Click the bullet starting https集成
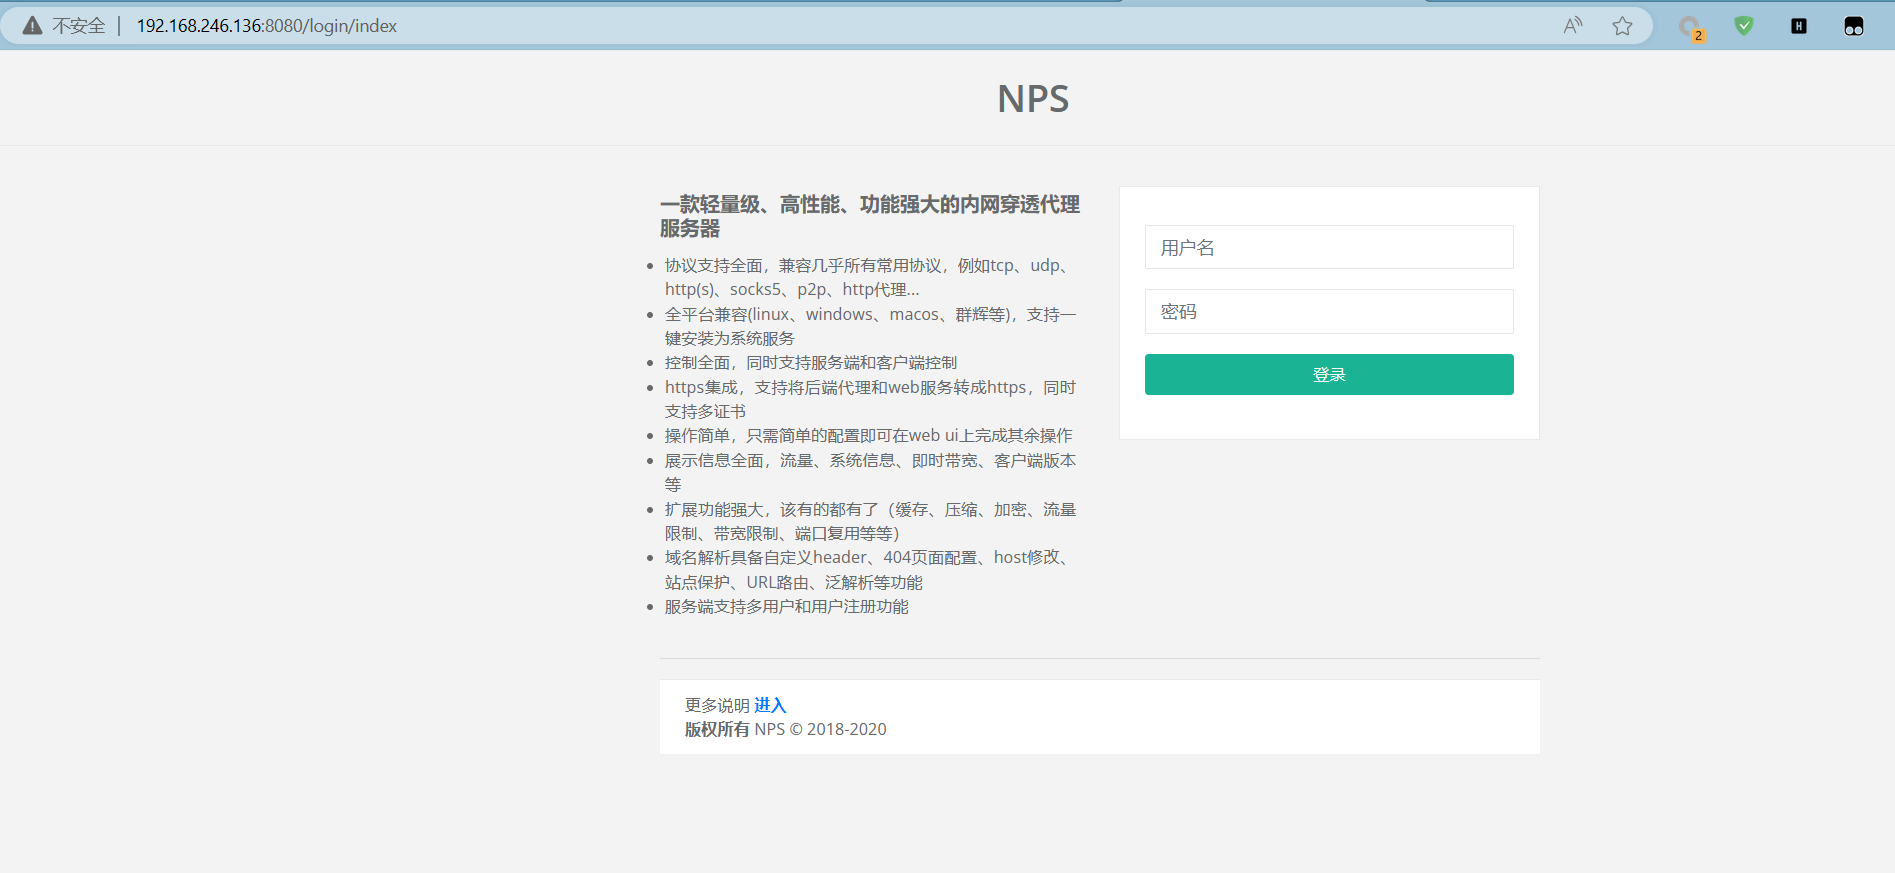Screen dimensions: 1895x873 click(x=870, y=399)
